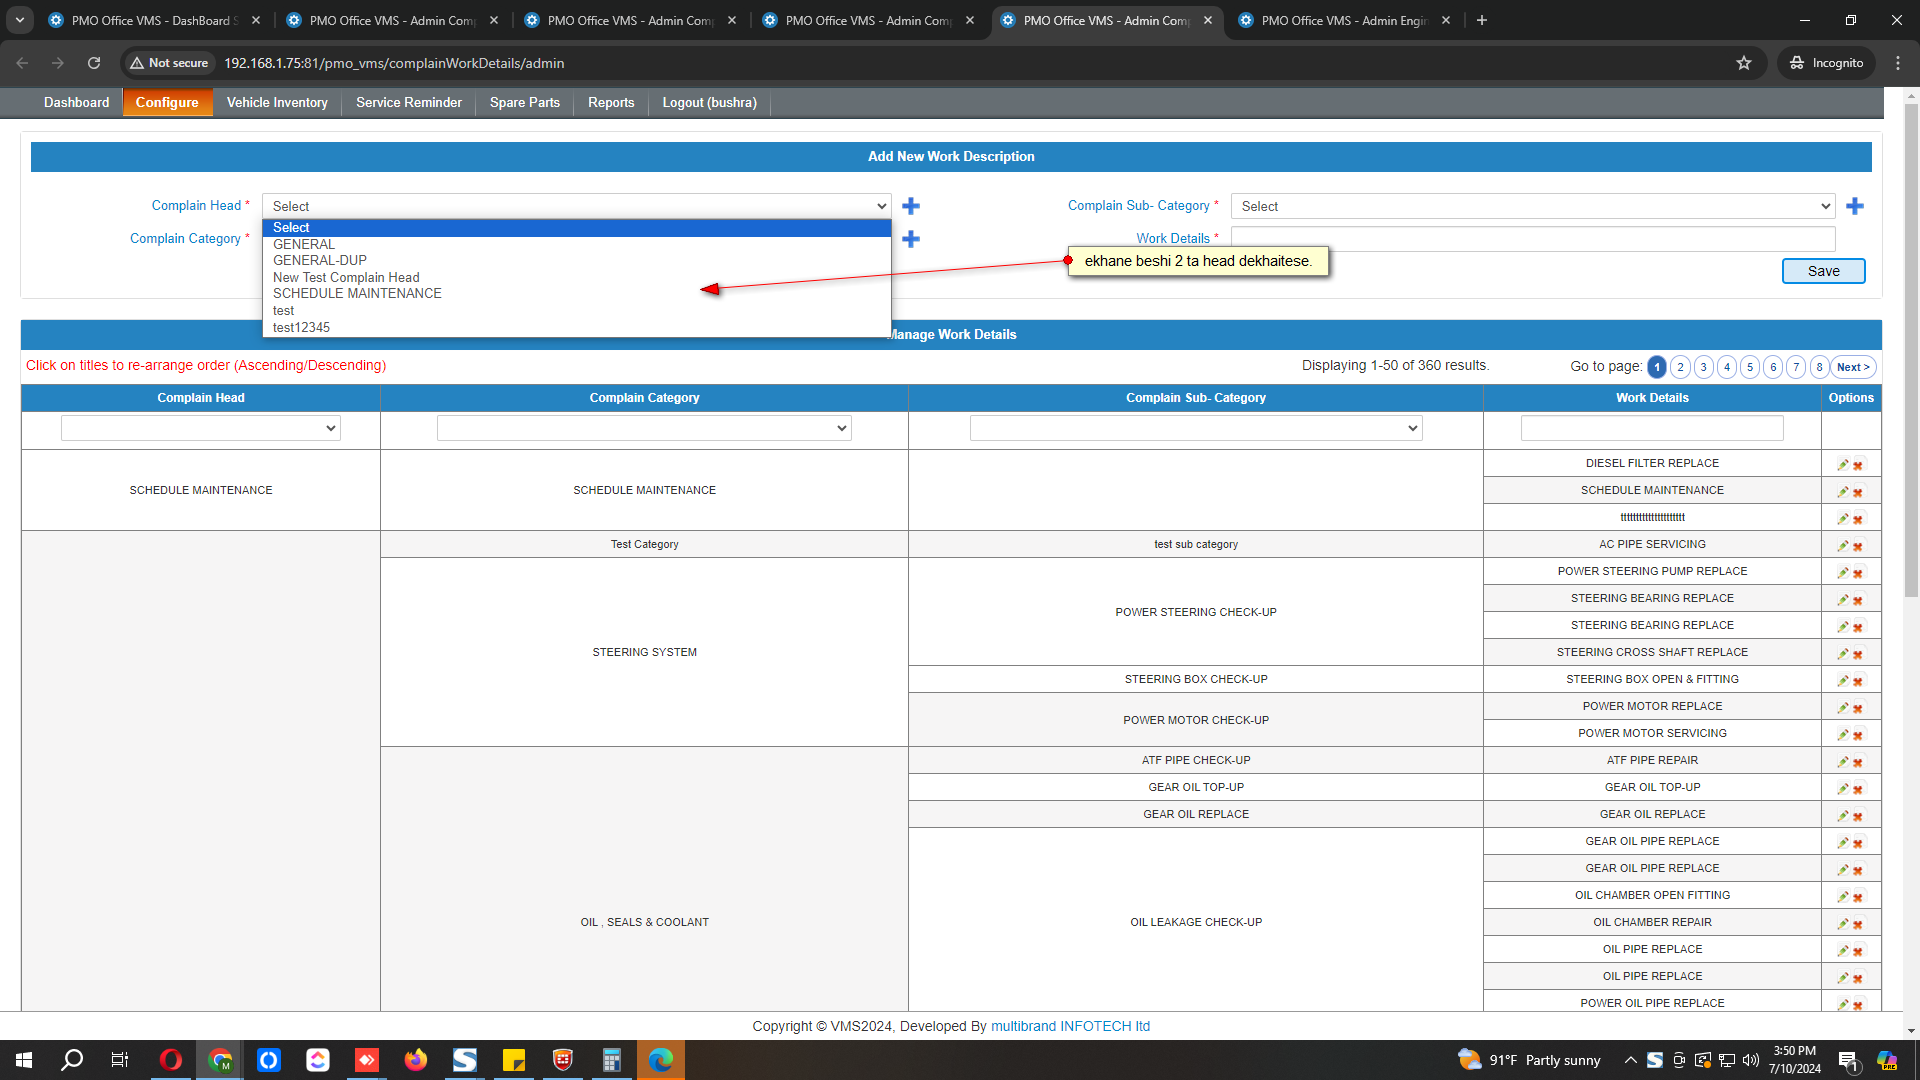Sort by the Work Details column header
This screenshot has height=1080, width=1920.
coord(1651,398)
